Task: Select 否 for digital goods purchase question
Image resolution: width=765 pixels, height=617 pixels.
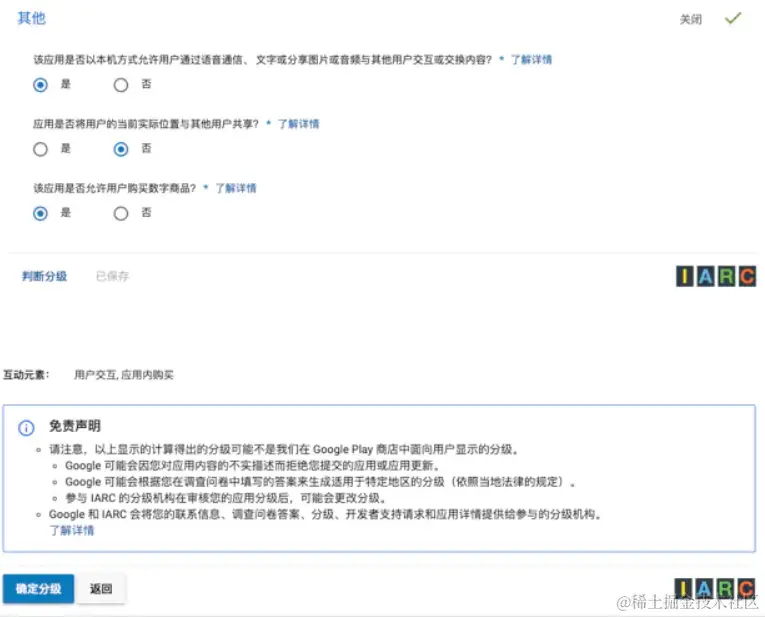Action: click(121, 213)
